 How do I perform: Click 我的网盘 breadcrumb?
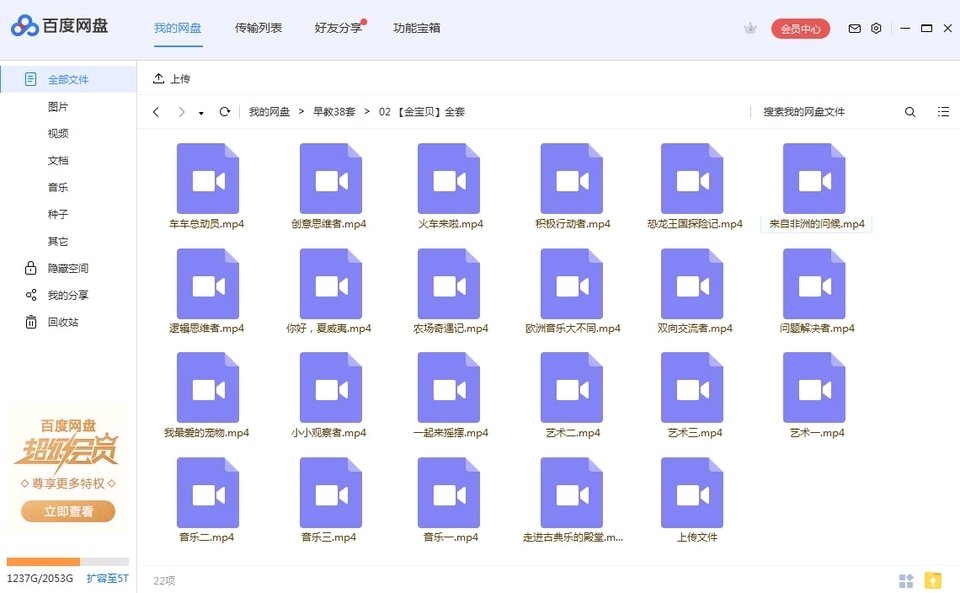click(269, 112)
